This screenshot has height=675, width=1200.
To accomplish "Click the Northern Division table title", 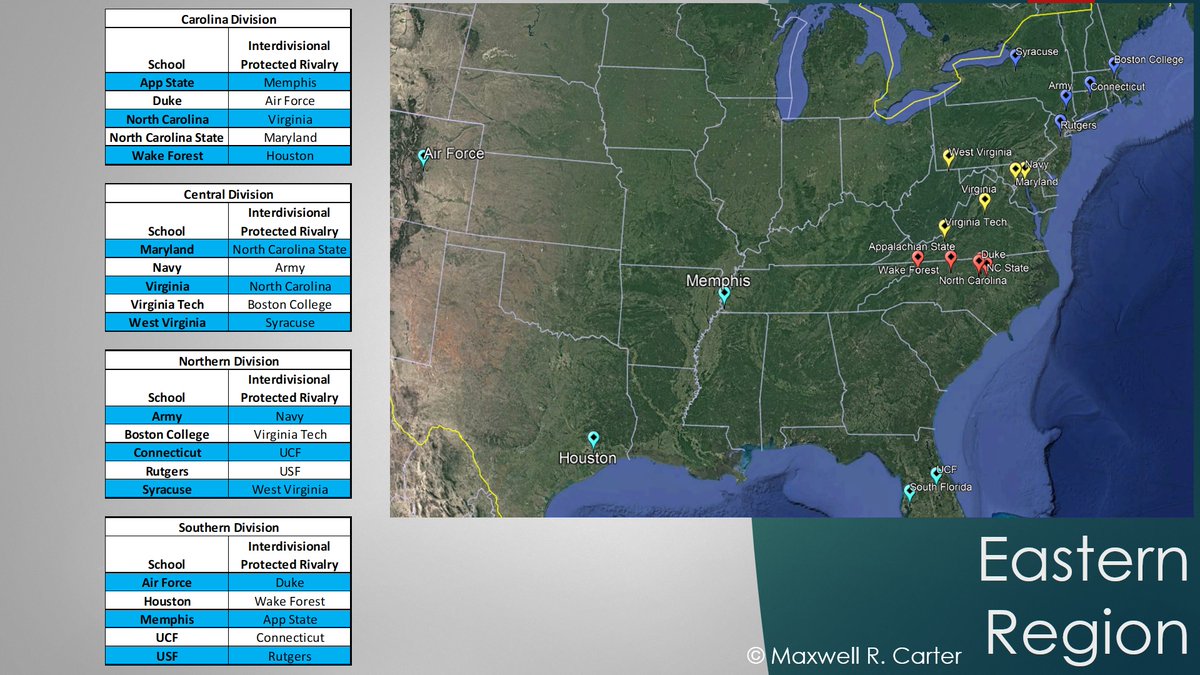I will 229,361.
